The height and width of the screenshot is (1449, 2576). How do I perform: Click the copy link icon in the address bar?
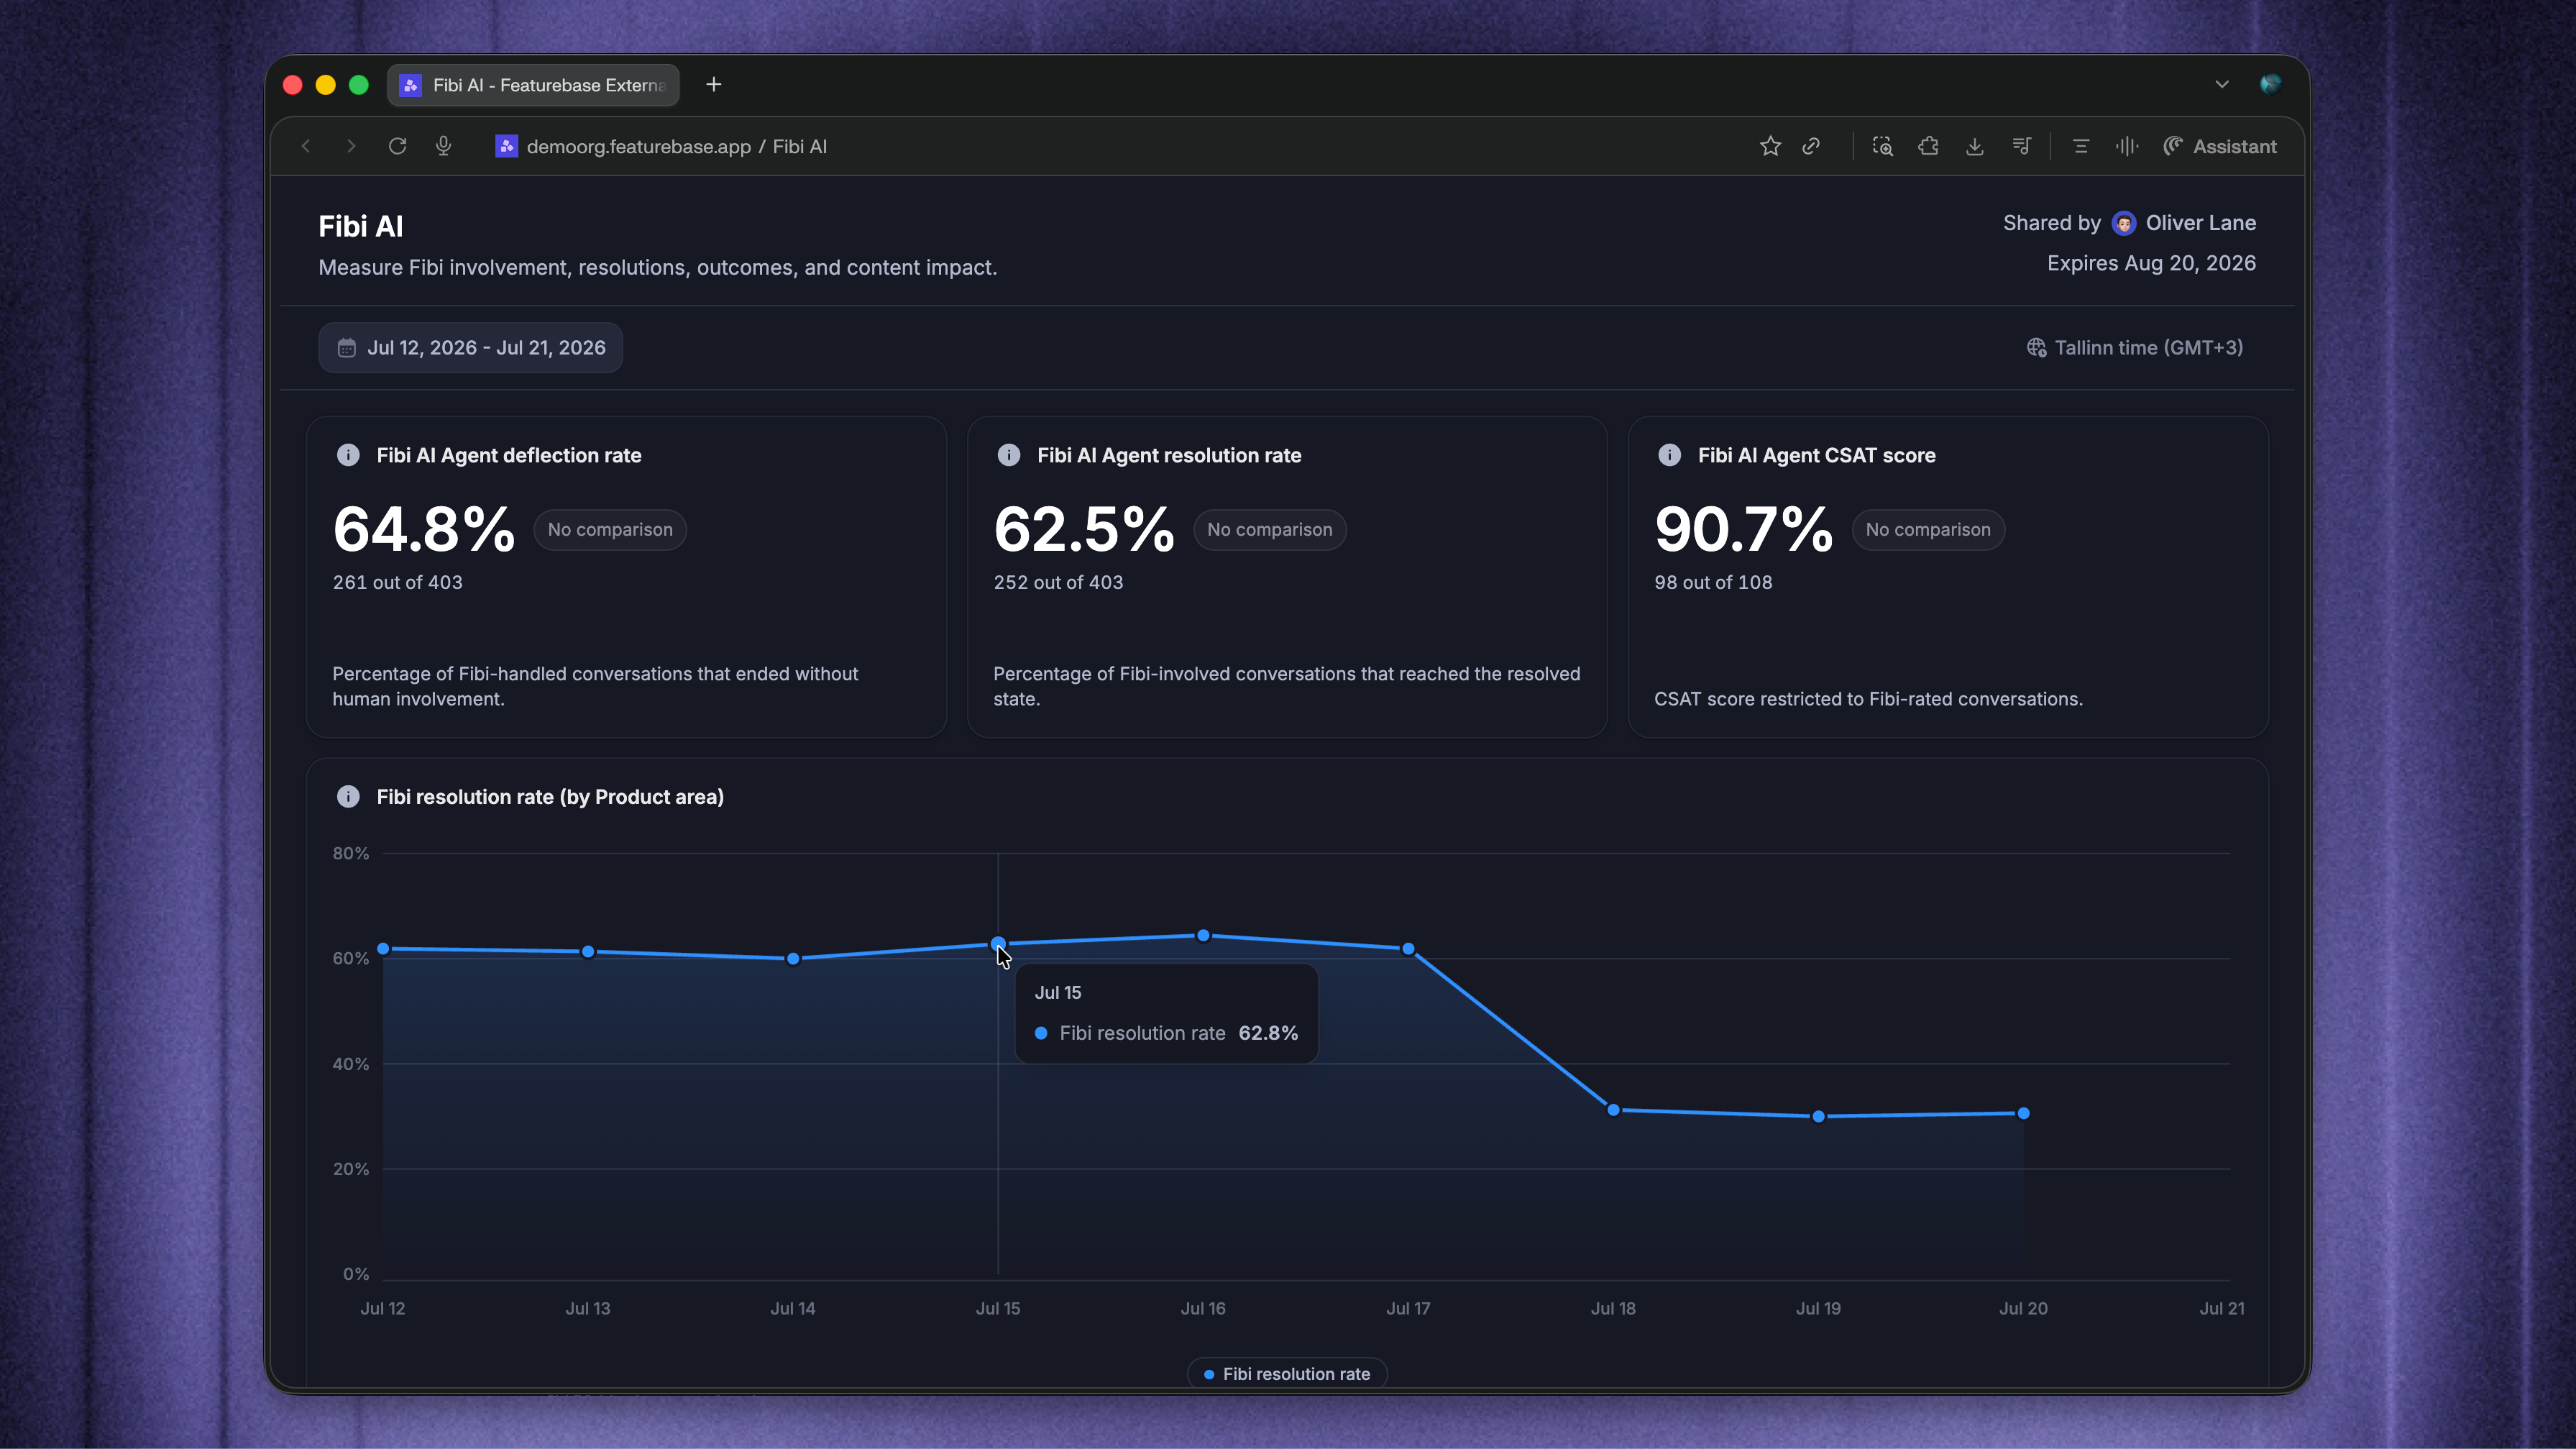pyautogui.click(x=1811, y=146)
